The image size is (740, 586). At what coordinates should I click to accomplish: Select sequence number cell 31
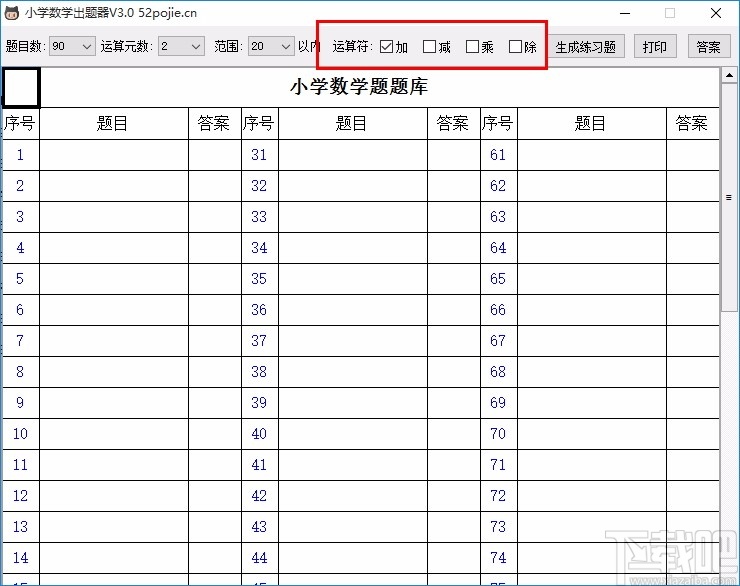(x=260, y=155)
